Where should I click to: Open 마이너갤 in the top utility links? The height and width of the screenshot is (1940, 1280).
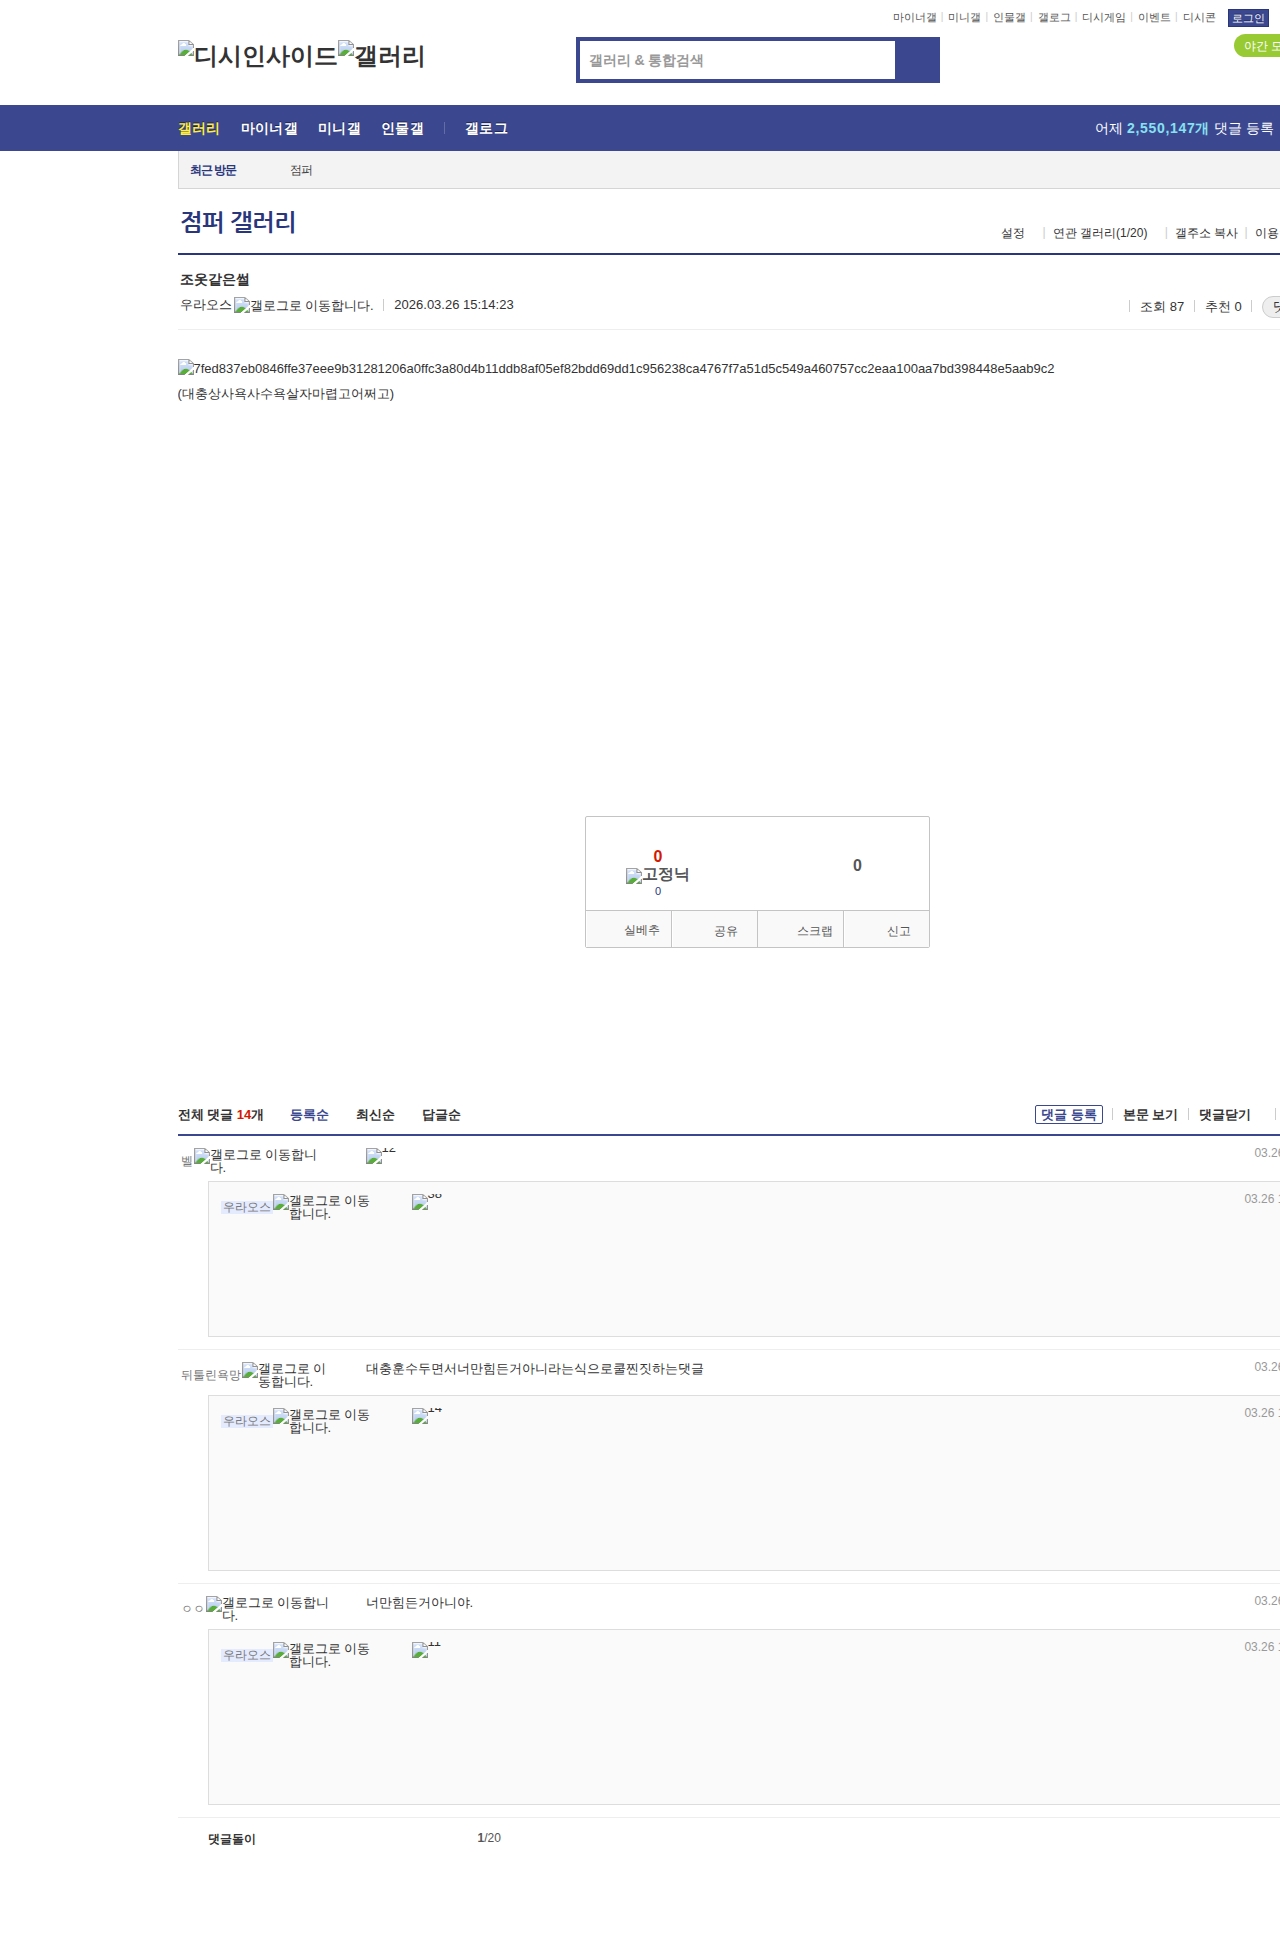914,18
